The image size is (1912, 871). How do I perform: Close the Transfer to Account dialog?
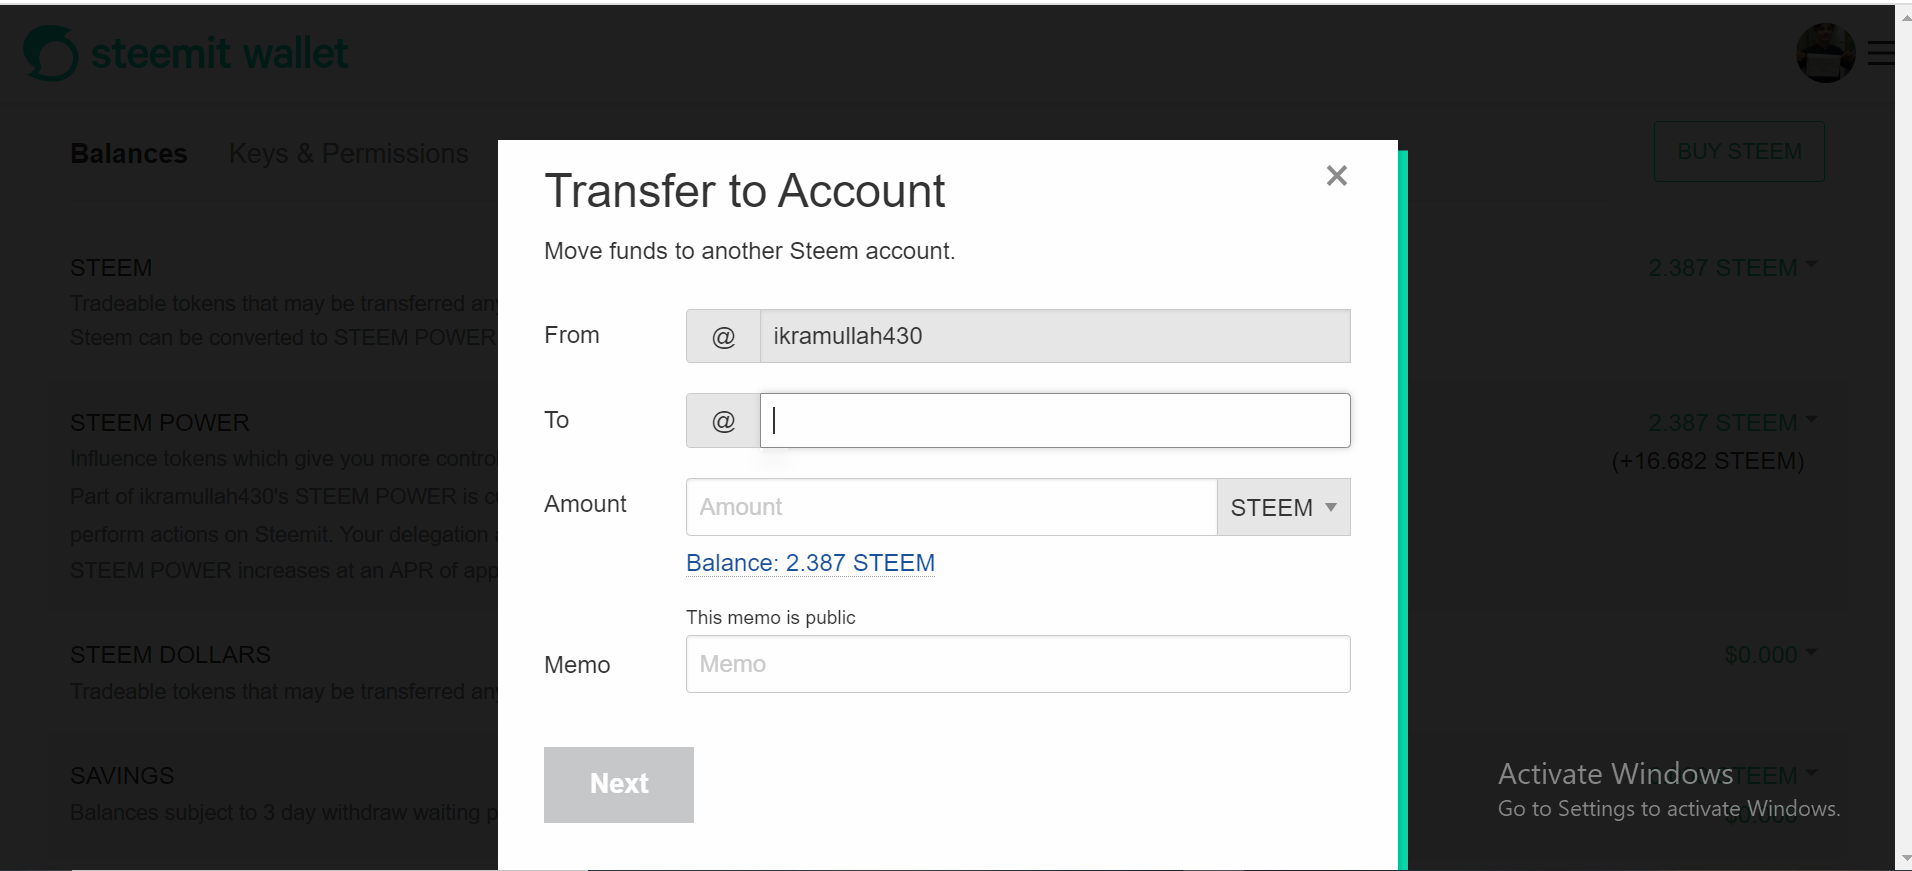coord(1337,176)
